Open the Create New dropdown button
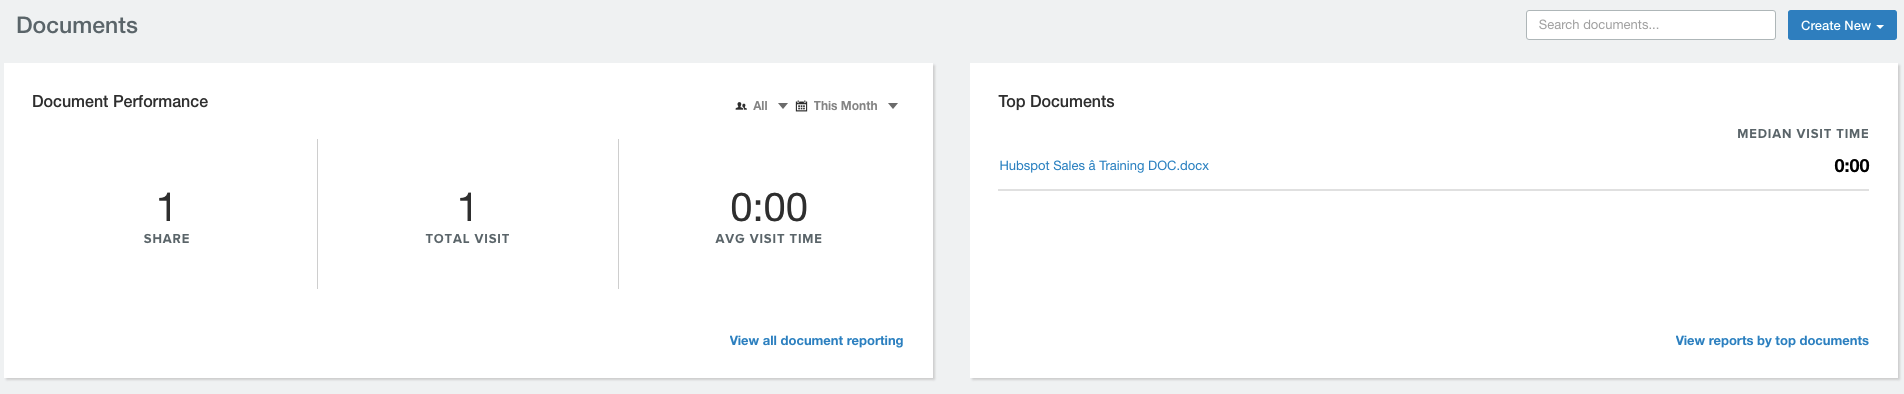This screenshot has width=1904, height=394. pos(1842,25)
